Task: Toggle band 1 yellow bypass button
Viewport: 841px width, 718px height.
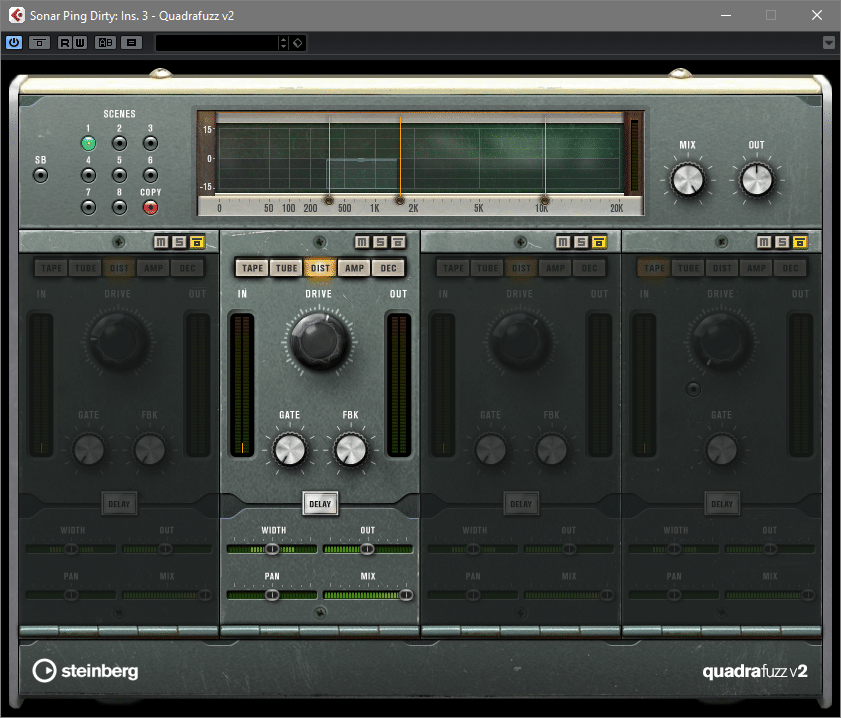Action: (x=197, y=242)
